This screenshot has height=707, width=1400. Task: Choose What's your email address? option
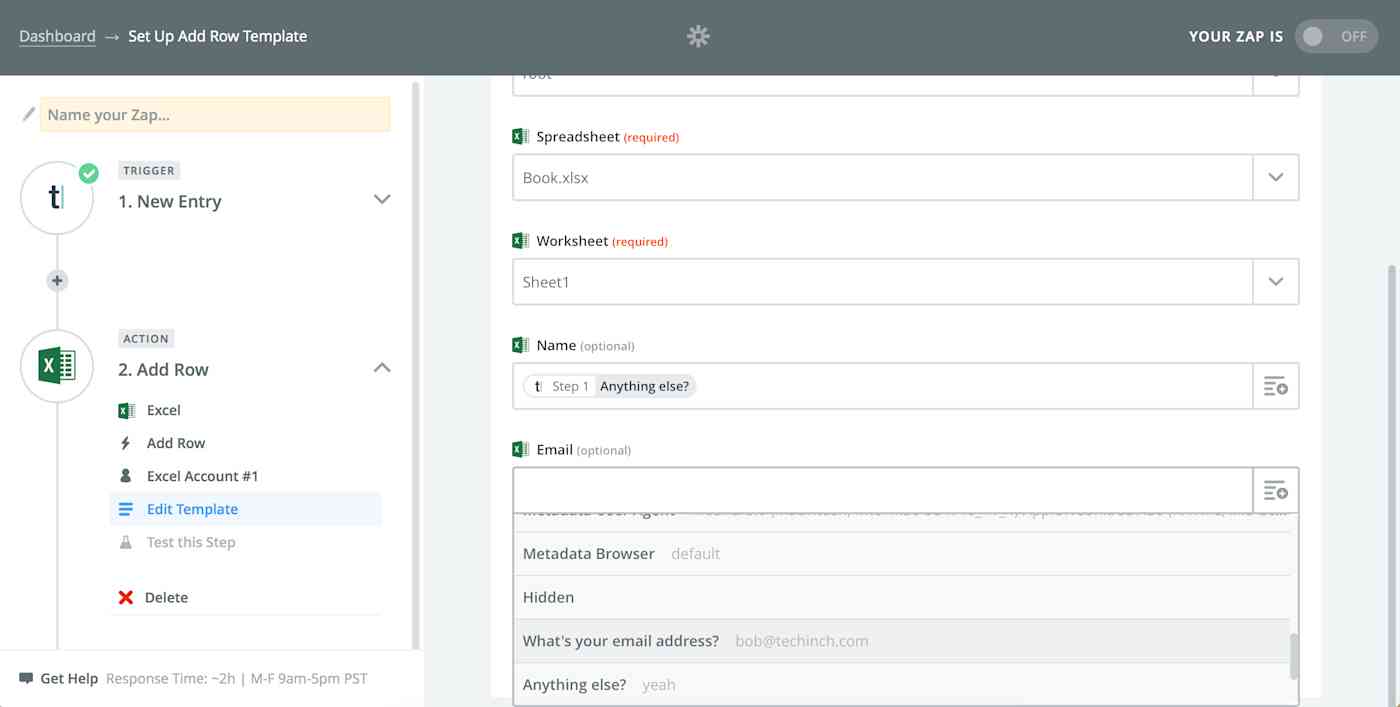pyautogui.click(x=902, y=641)
